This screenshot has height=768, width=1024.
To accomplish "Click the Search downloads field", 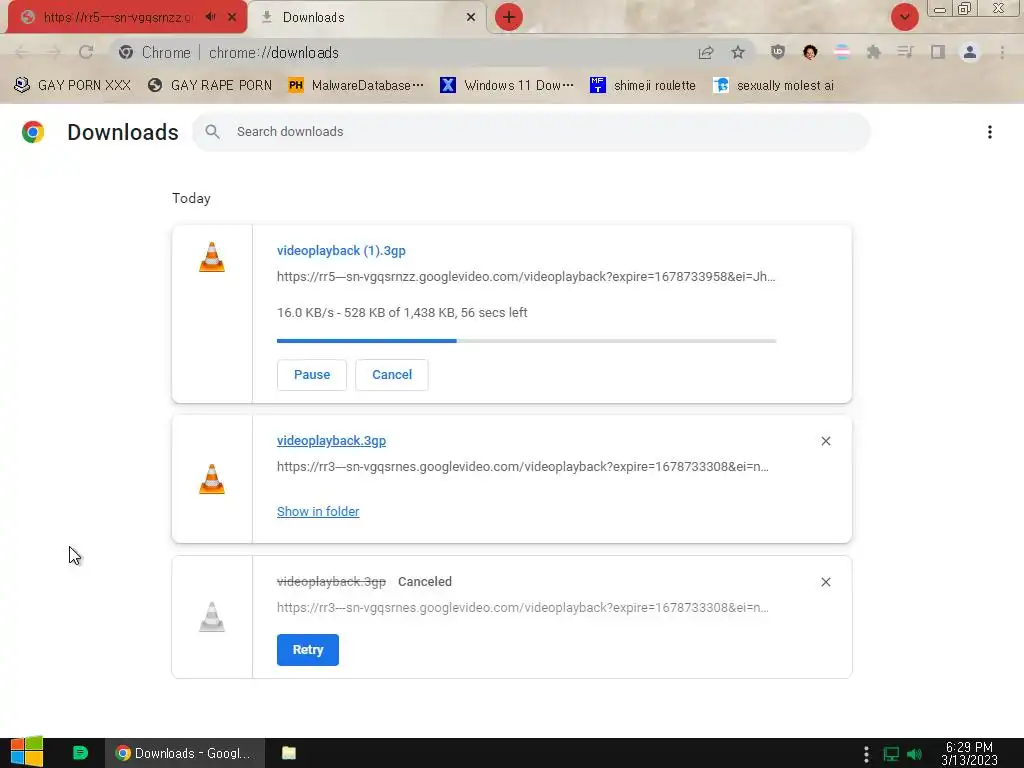I will point(531,132).
